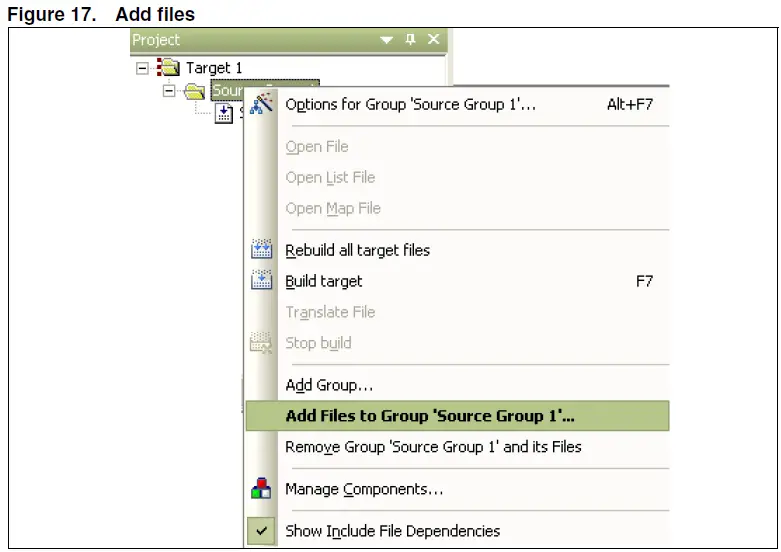Viewport: 781px width, 552px height.
Task: Click the Build target icon
Action: coord(261,281)
